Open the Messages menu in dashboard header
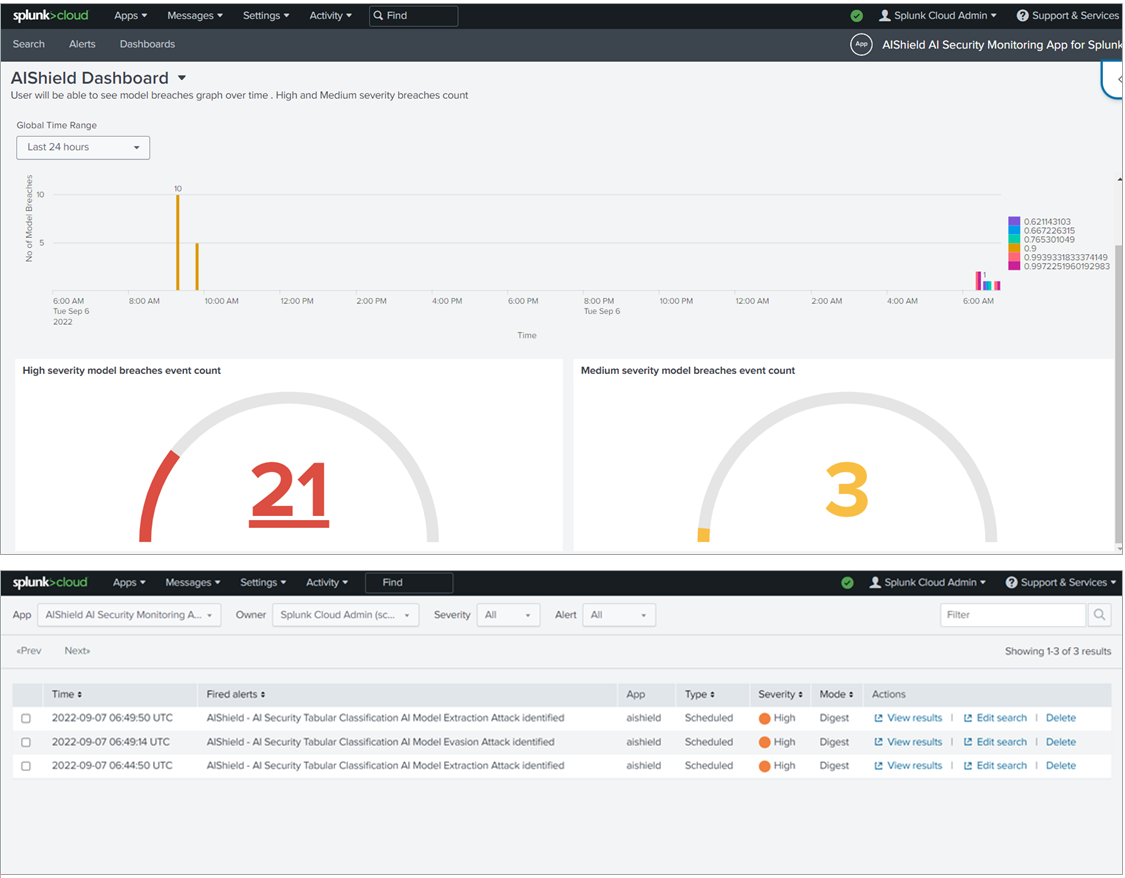 click(195, 15)
